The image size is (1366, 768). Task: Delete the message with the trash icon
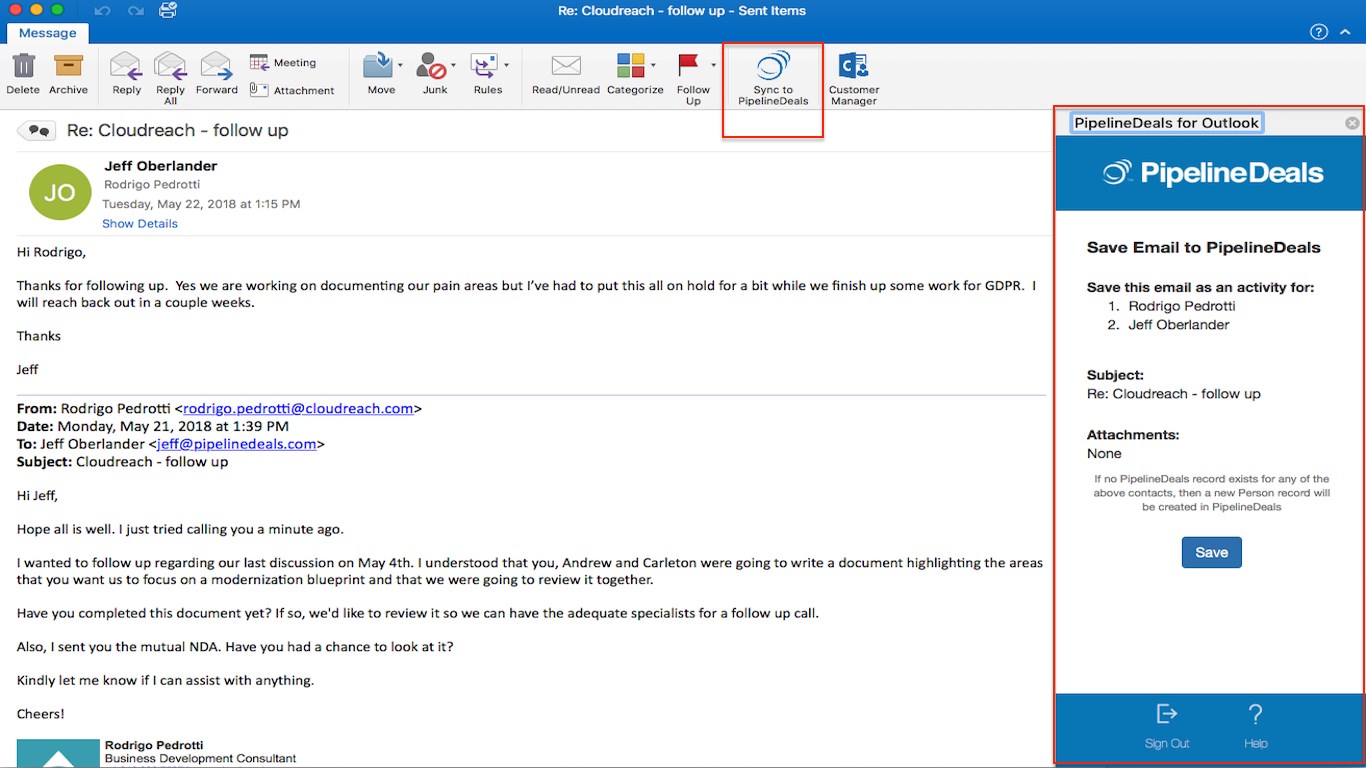point(23,74)
